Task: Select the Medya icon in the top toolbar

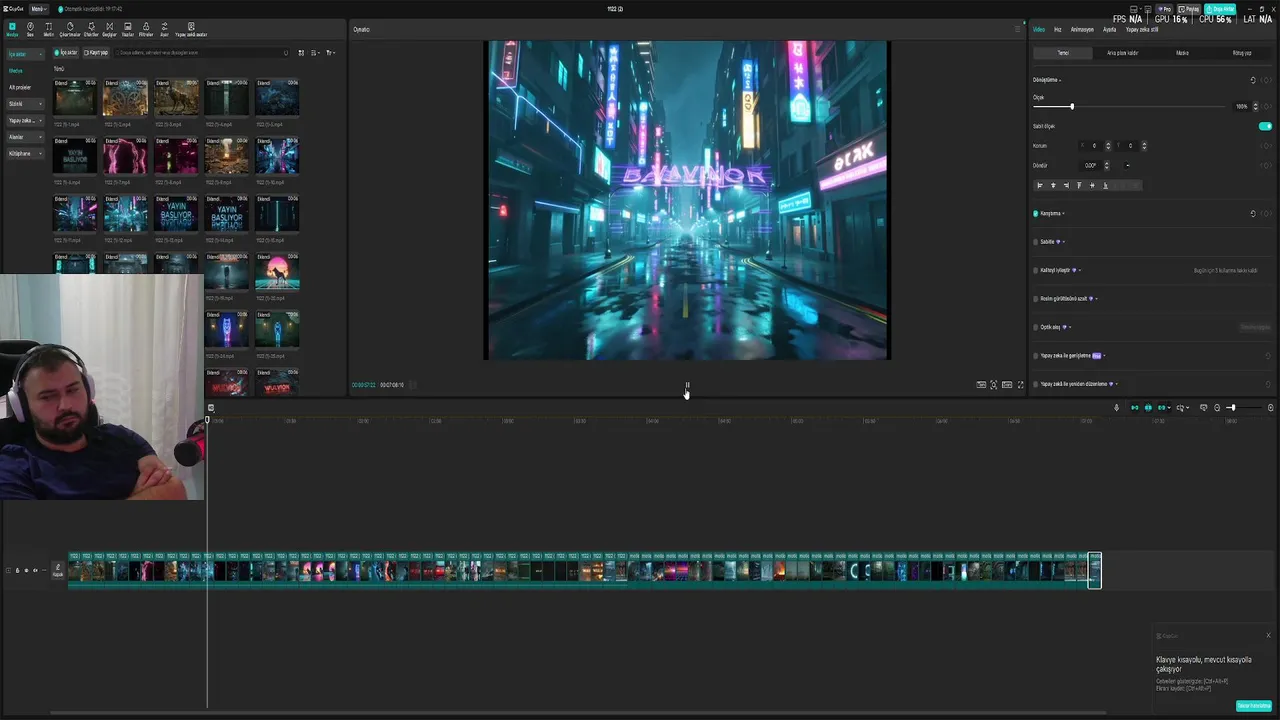Action: pos(12,29)
